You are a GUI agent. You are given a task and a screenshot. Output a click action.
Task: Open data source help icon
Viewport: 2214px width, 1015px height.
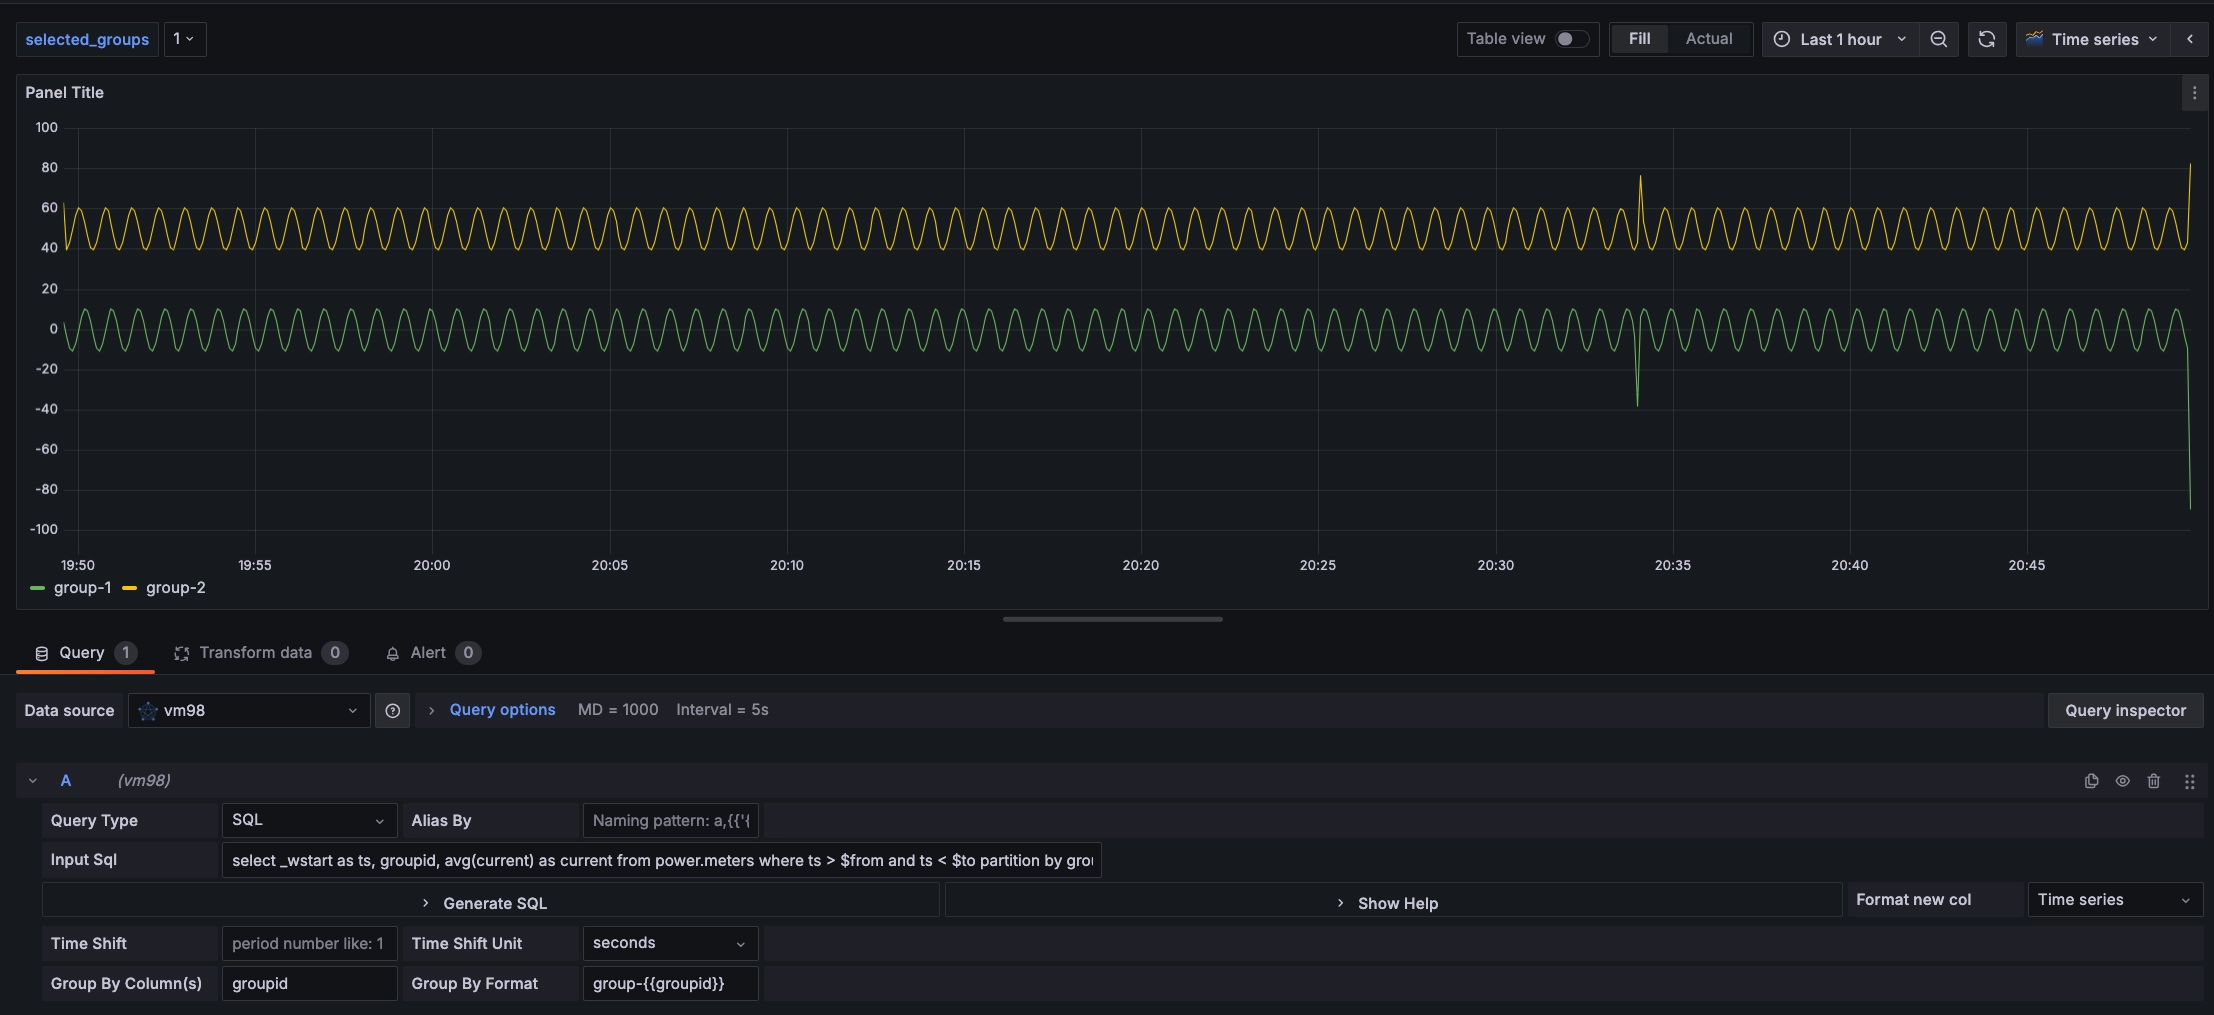(392, 711)
